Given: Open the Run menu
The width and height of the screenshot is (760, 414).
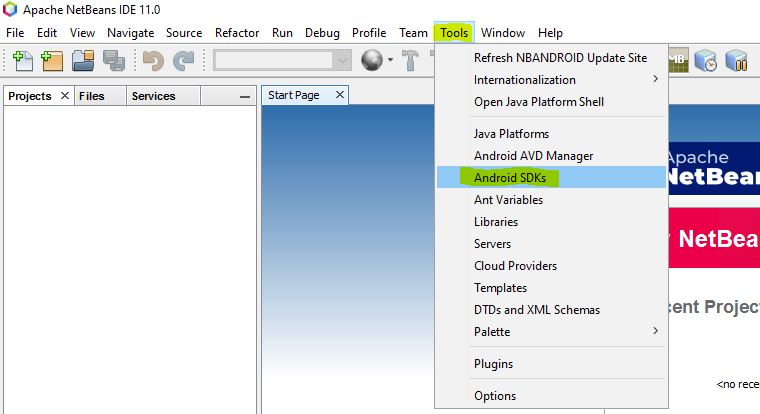Looking at the screenshot, I should (x=282, y=33).
